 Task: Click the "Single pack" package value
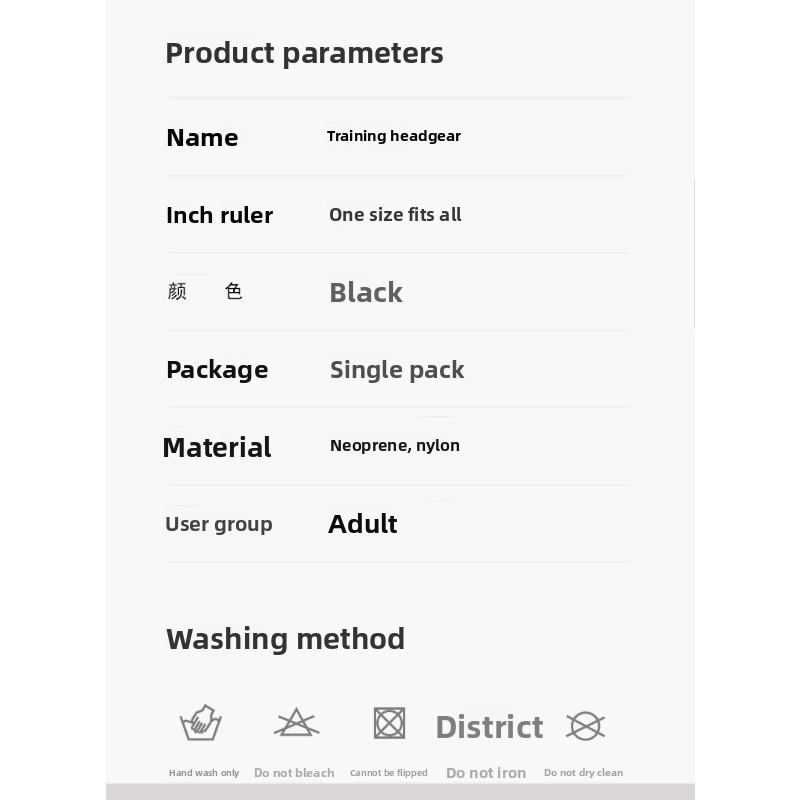397,370
